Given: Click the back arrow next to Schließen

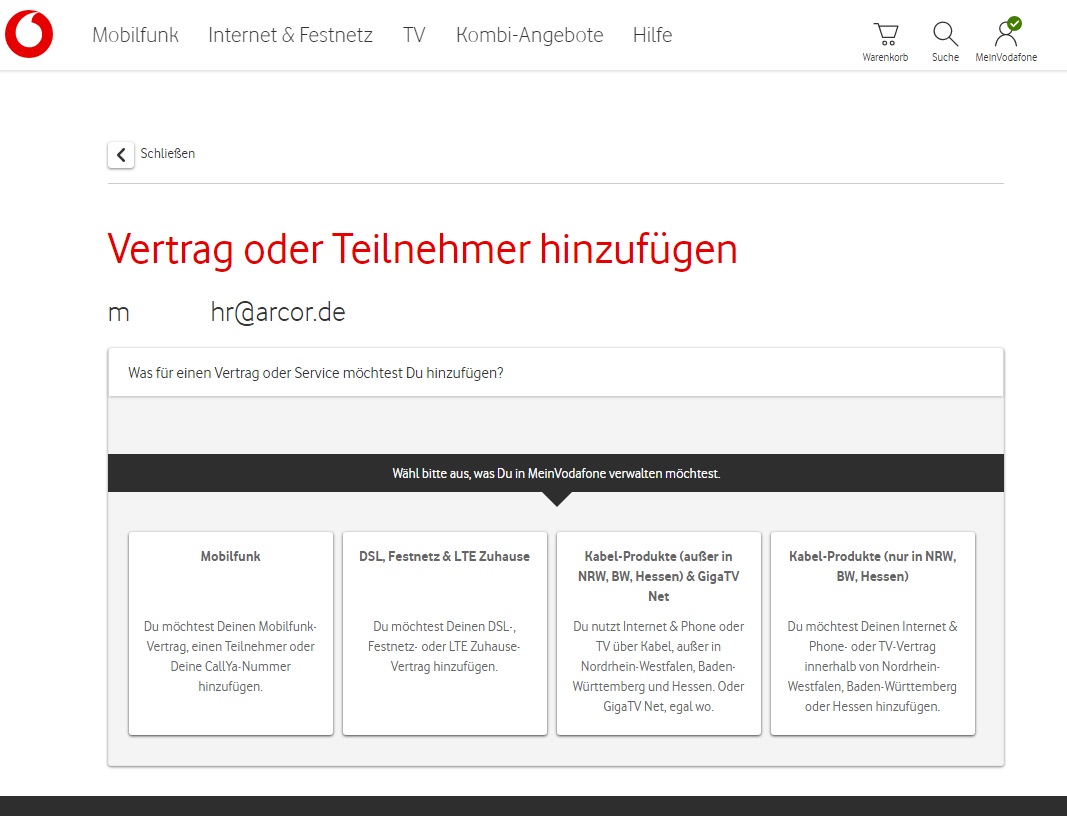Looking at the screenshot, I should 120,154.
